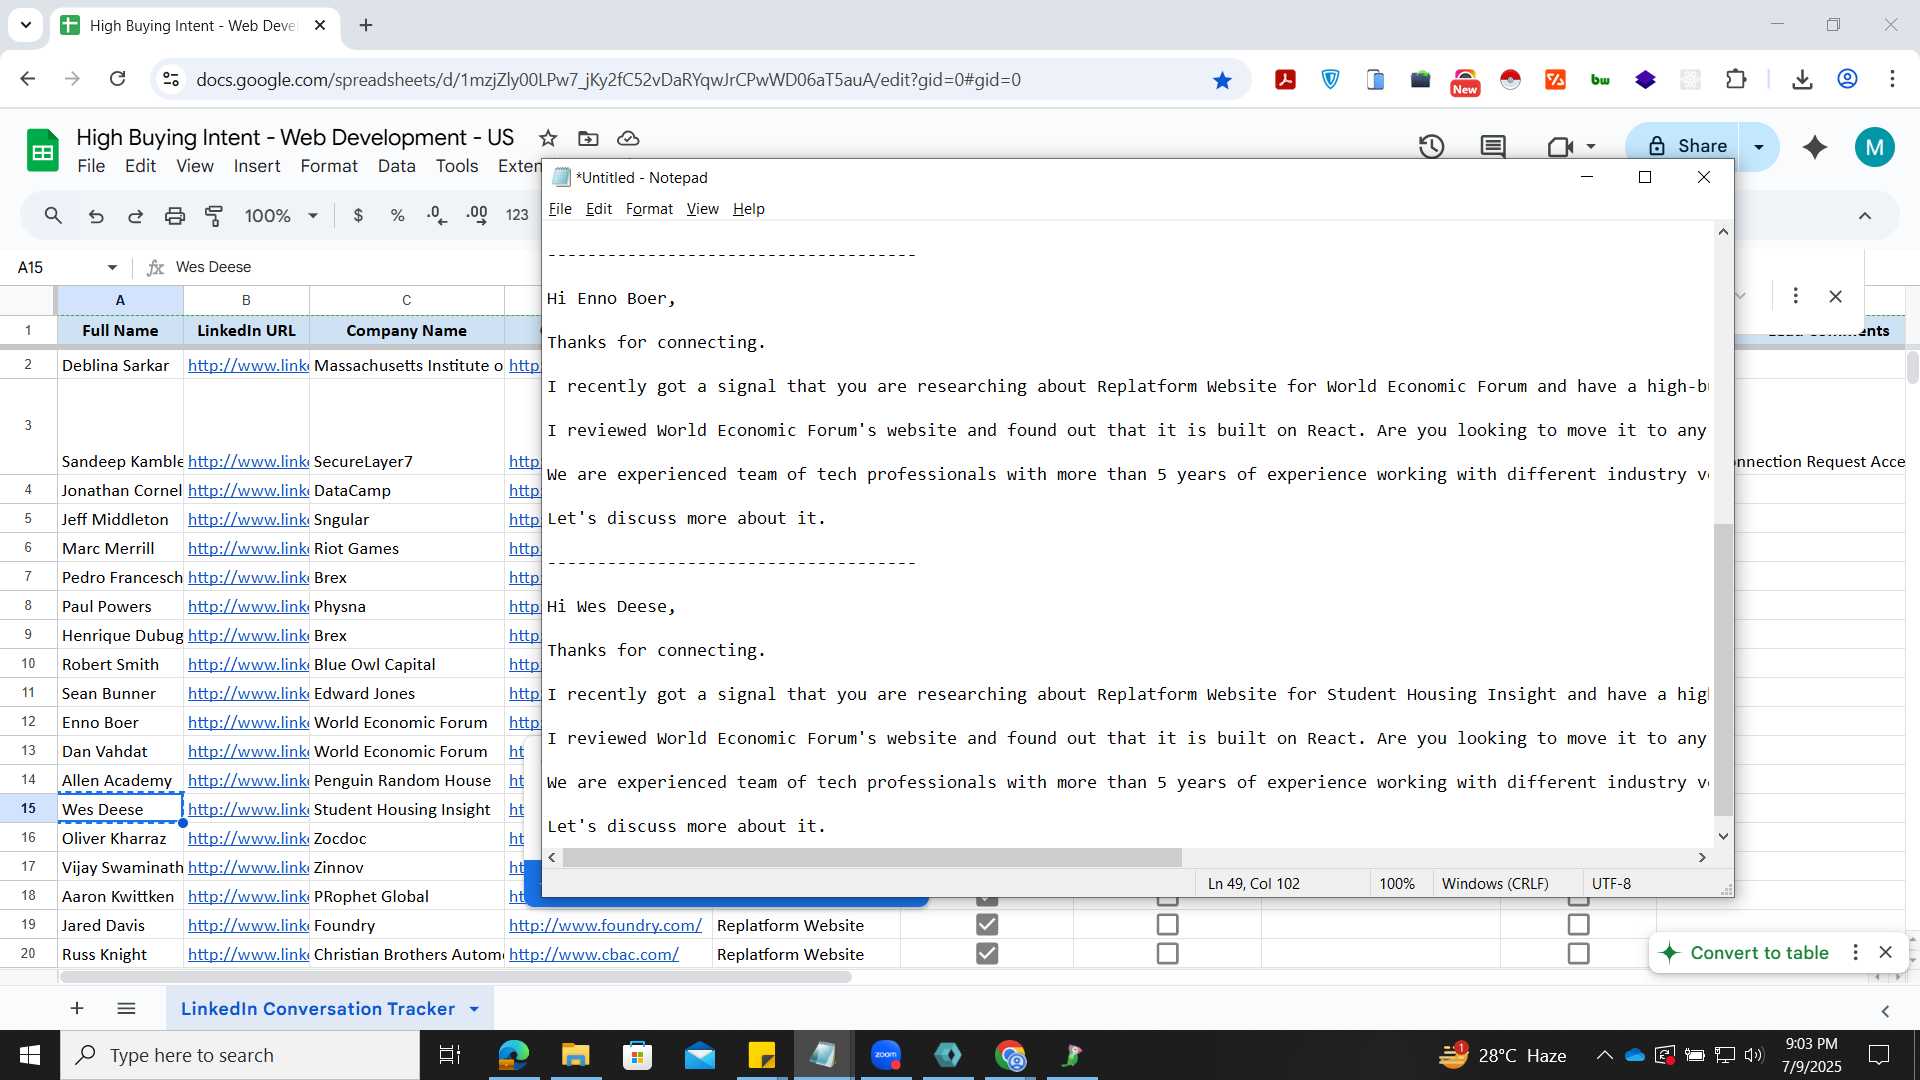This screenshot has height=1080, width=1920.
Task: Expand the Meet camera dropdown arrow
Action: coord(1590,147)
